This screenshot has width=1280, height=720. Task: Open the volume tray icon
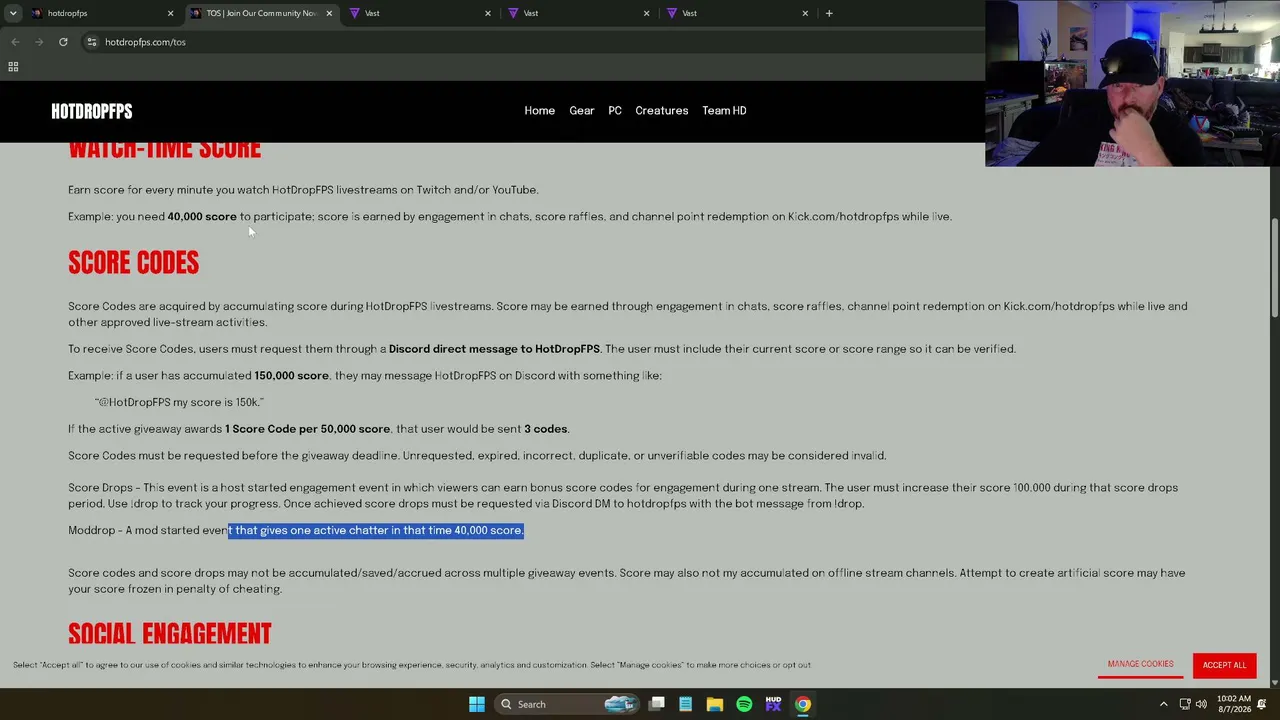[x=1200, y=704]
